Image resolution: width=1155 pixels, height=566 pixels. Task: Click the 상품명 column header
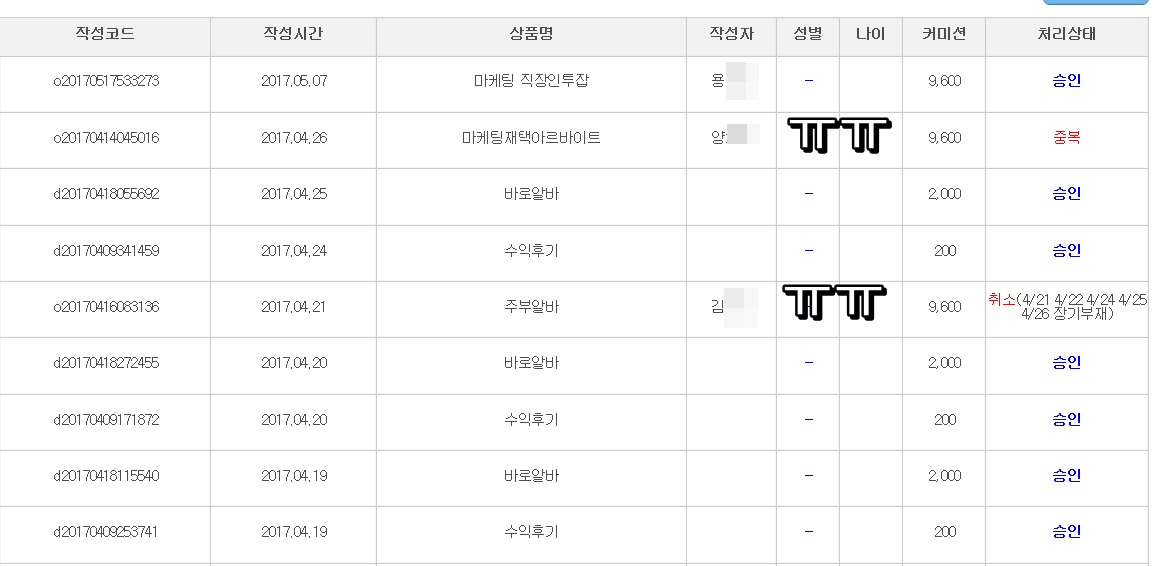(531, 34)
